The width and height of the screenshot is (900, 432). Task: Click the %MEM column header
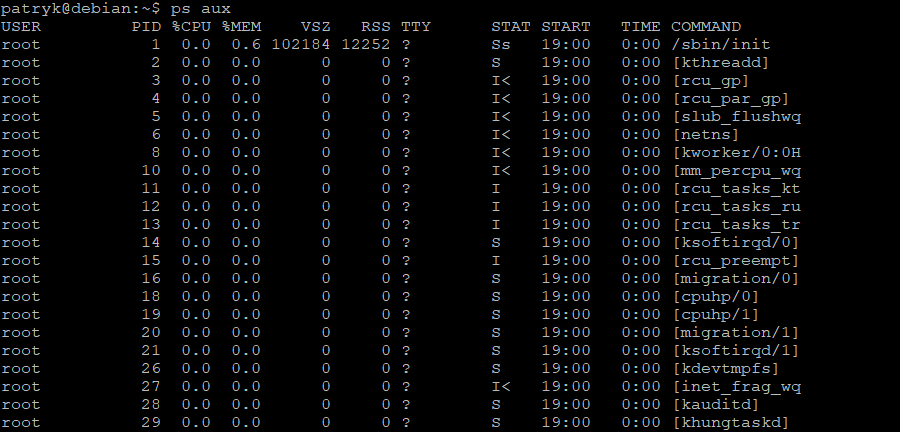241,26
